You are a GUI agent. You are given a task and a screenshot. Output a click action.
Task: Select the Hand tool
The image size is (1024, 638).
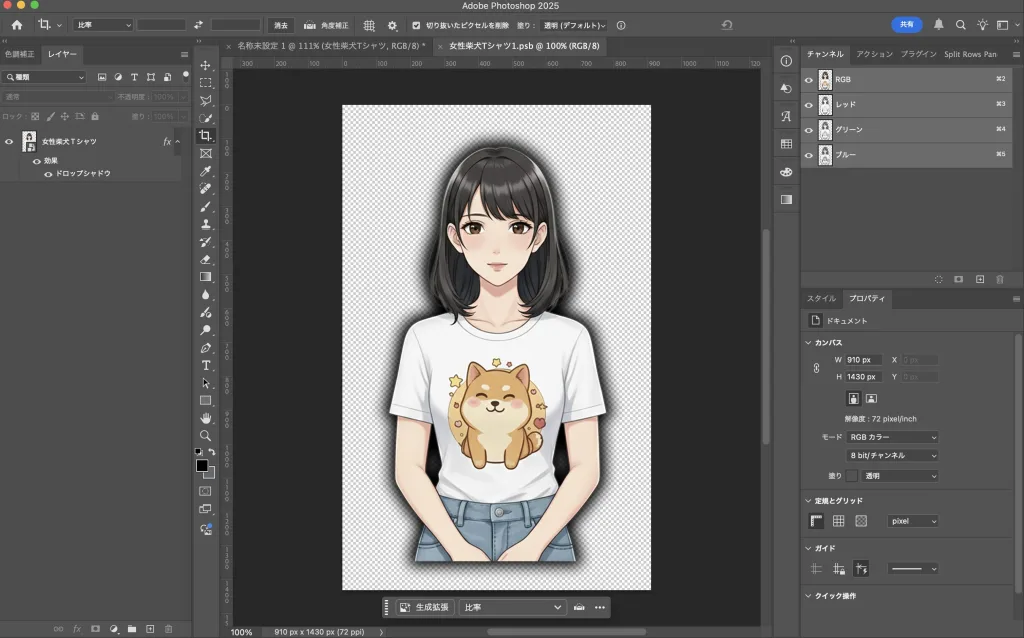(206, 418)
